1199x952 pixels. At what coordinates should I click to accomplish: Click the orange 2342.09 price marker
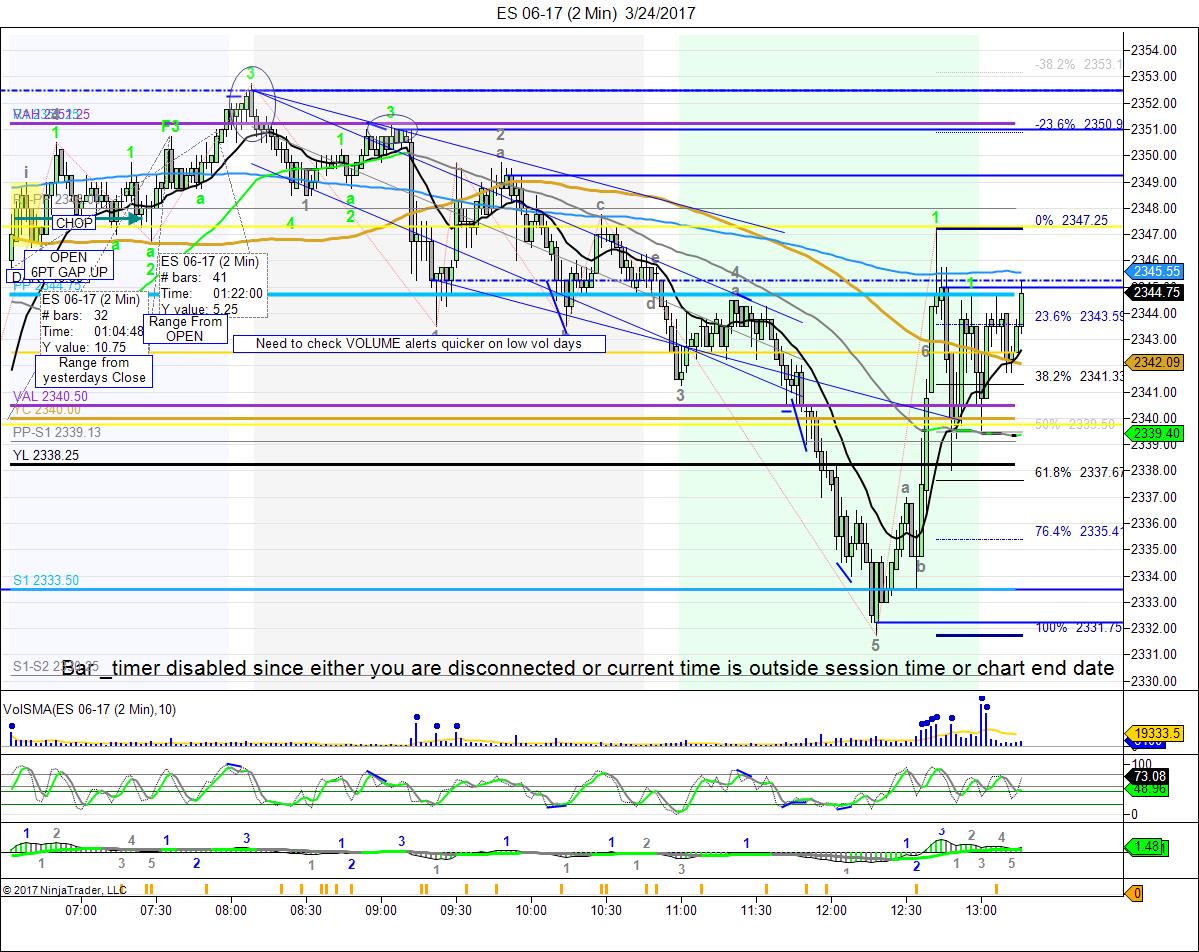click(x=1155, y=362)
